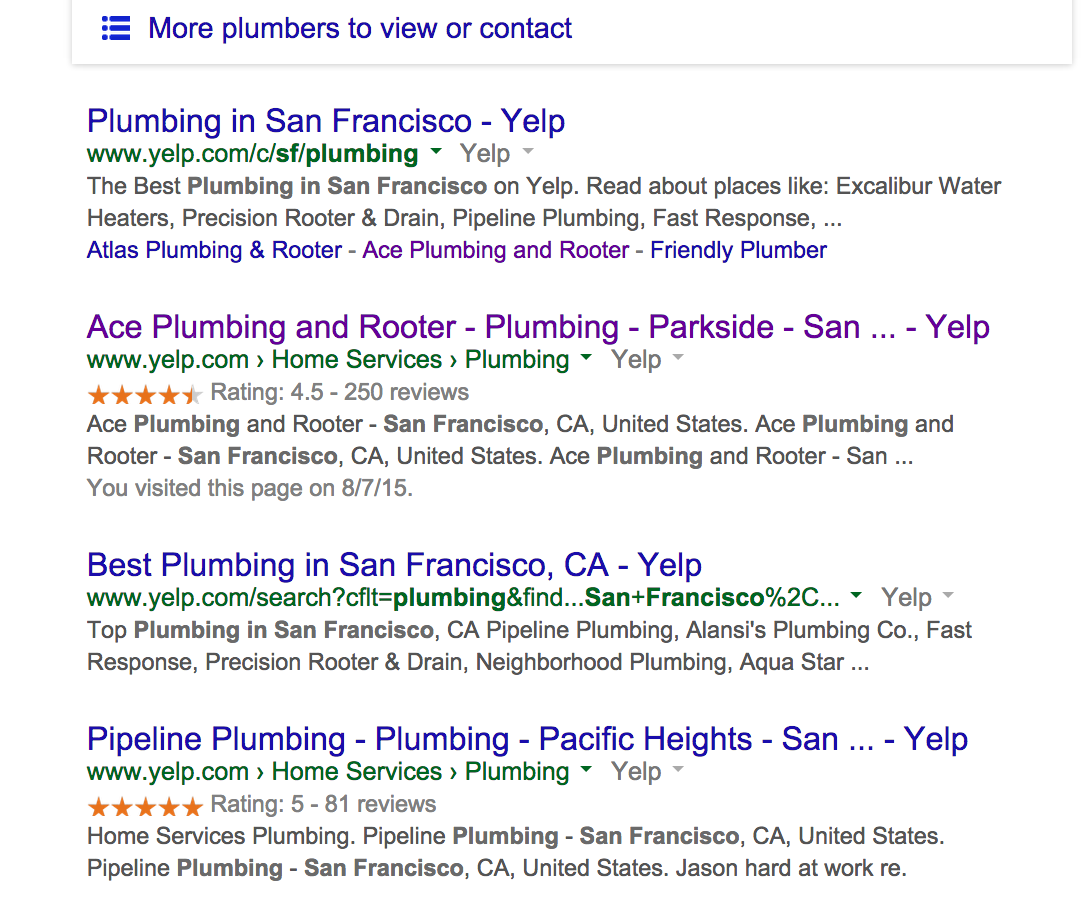Open More plumbers to view or contact

coord(360,28)
